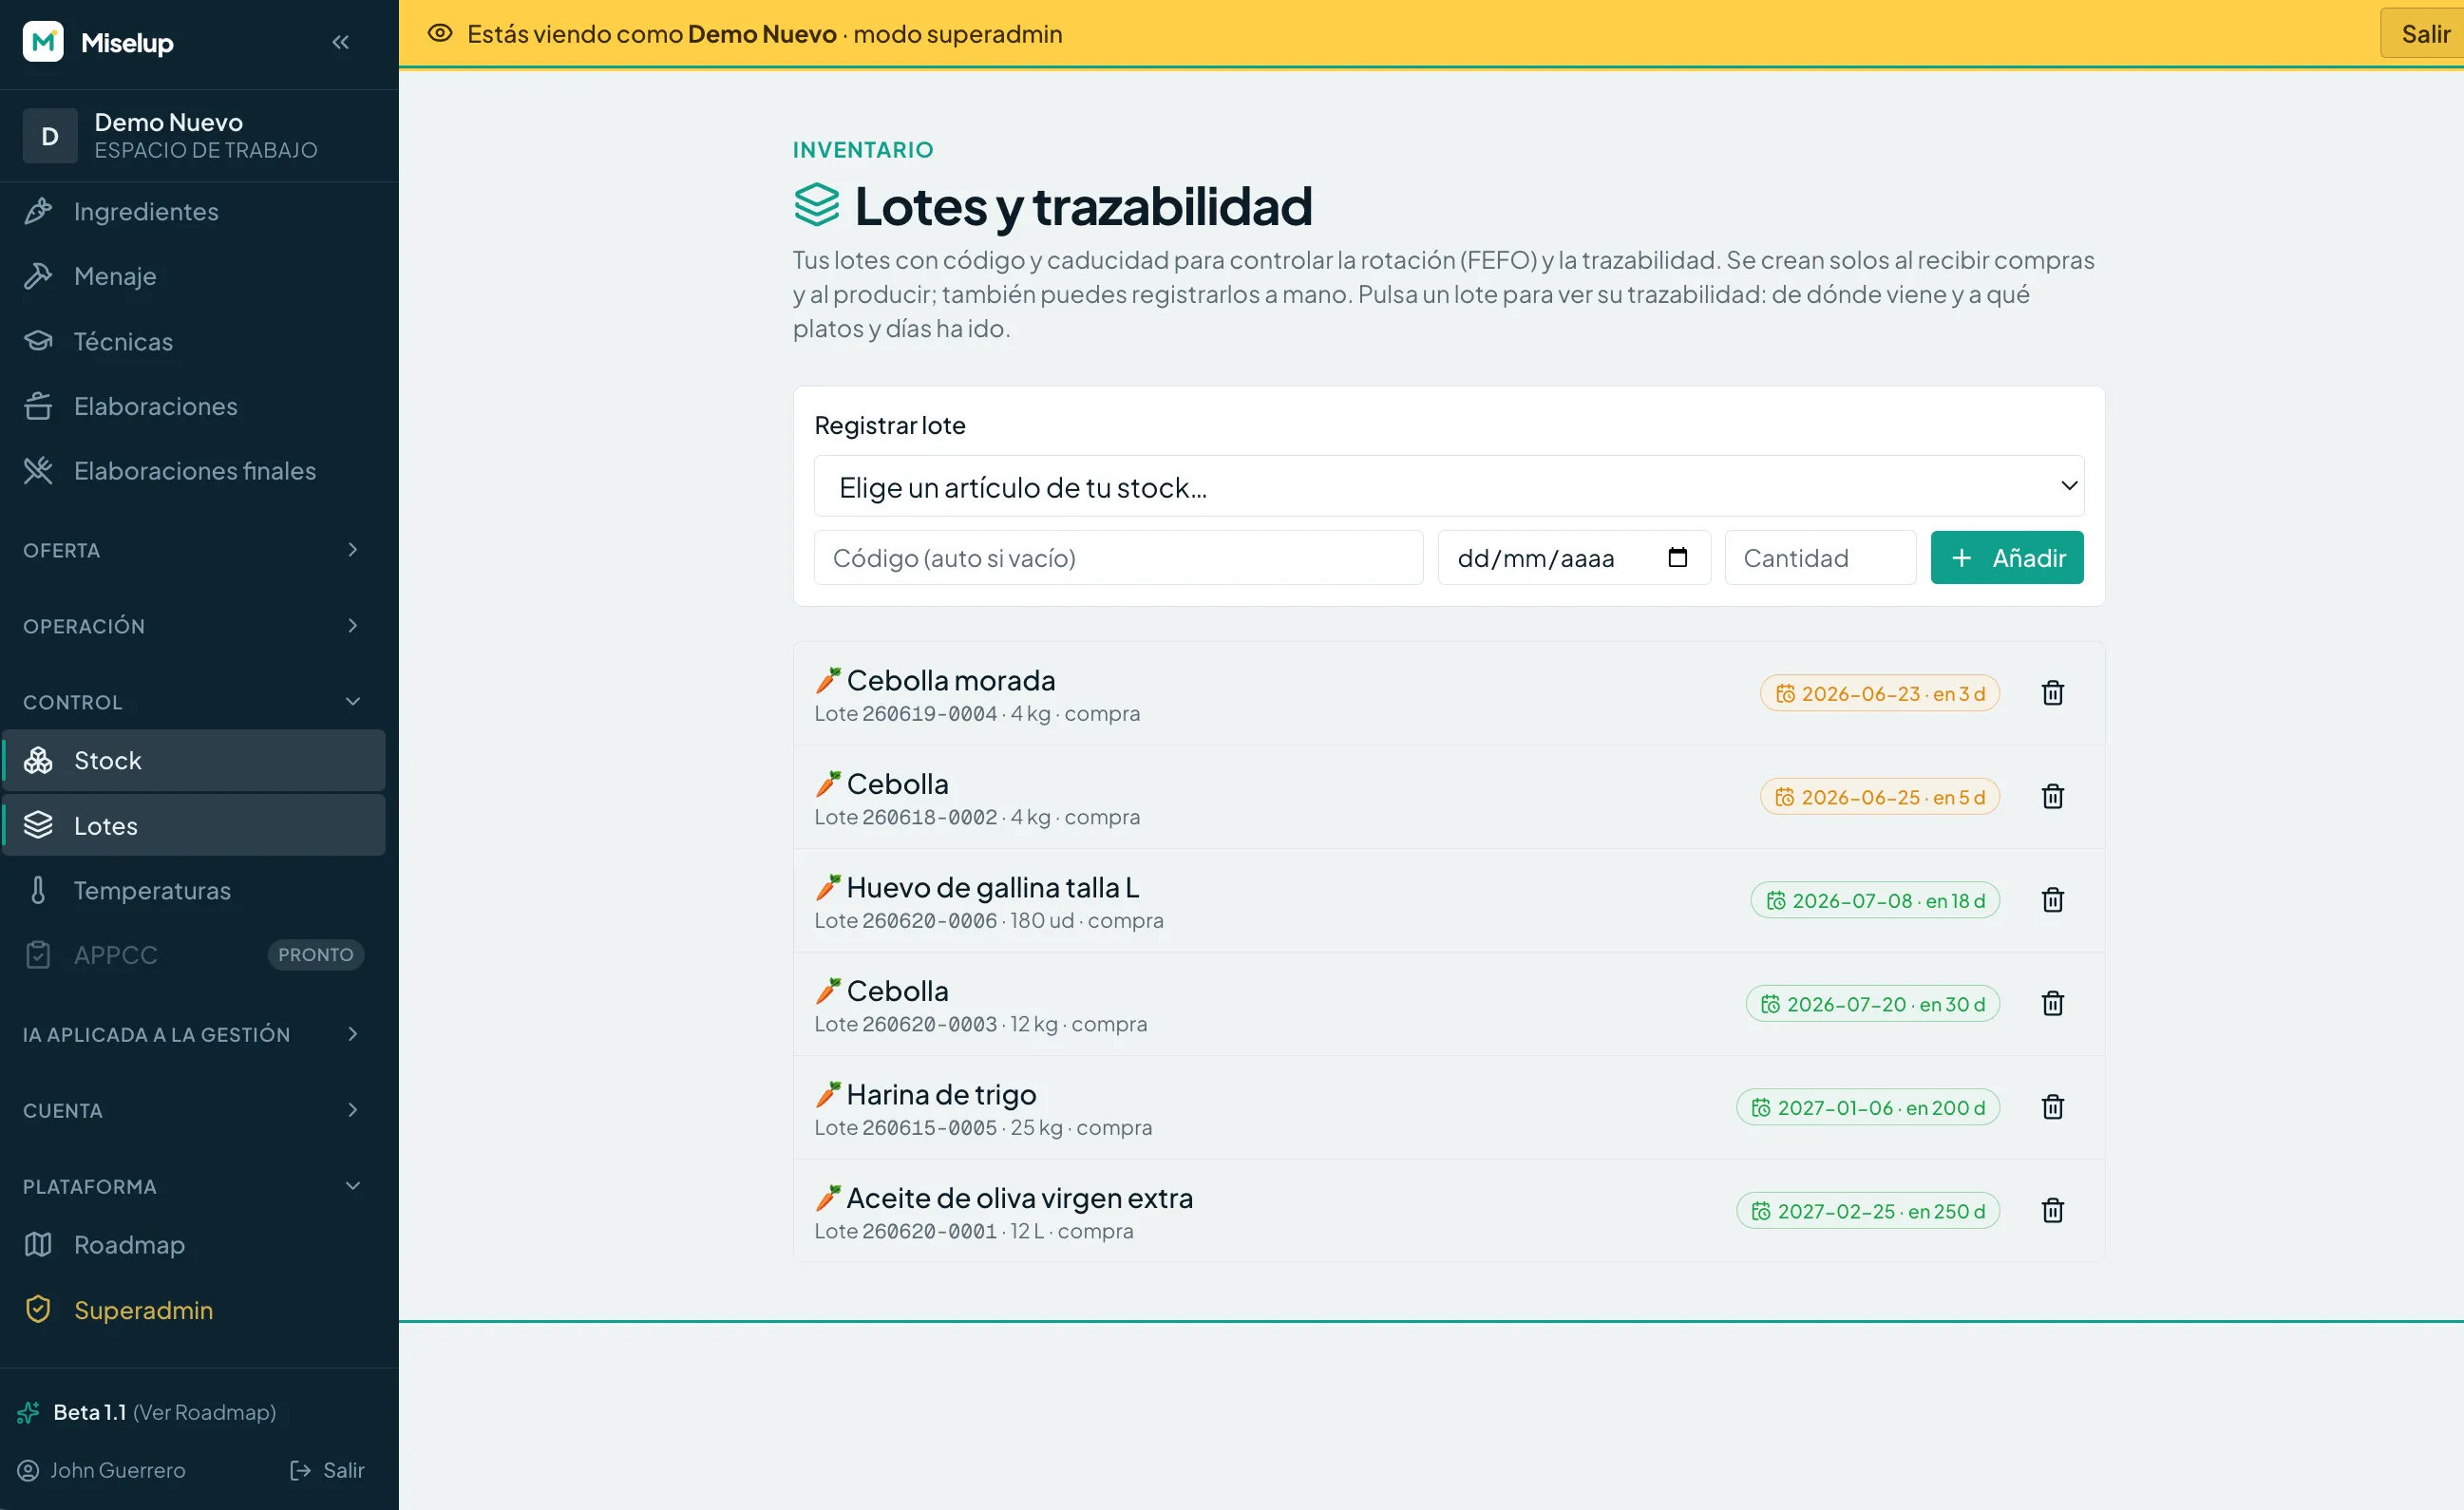Open the Ver Roadmap link beside Beta 1.1
Screen dimensions: 2464x1510
pyautogui.click(x=205, y=1412)
